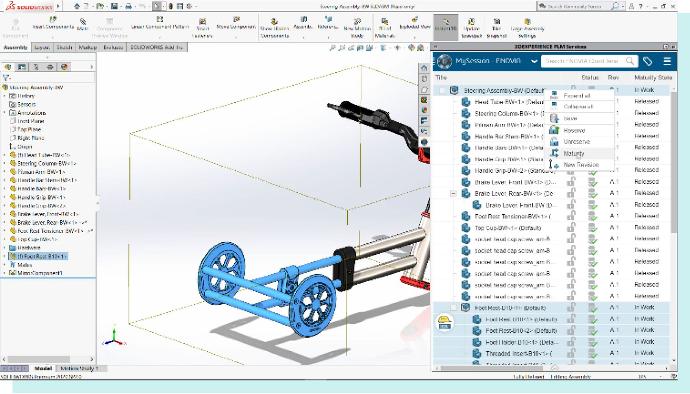
Task: Open the MySession dropdown chevron
Action: click(x=534, y=61)
